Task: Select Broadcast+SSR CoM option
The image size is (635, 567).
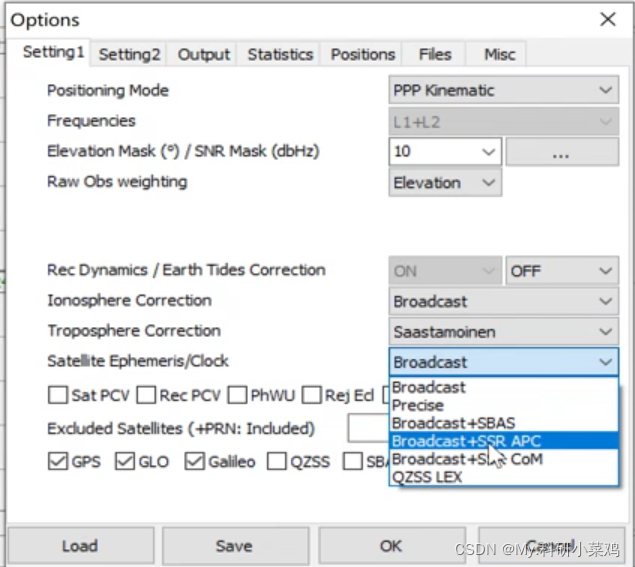Action: pos(503,459)
